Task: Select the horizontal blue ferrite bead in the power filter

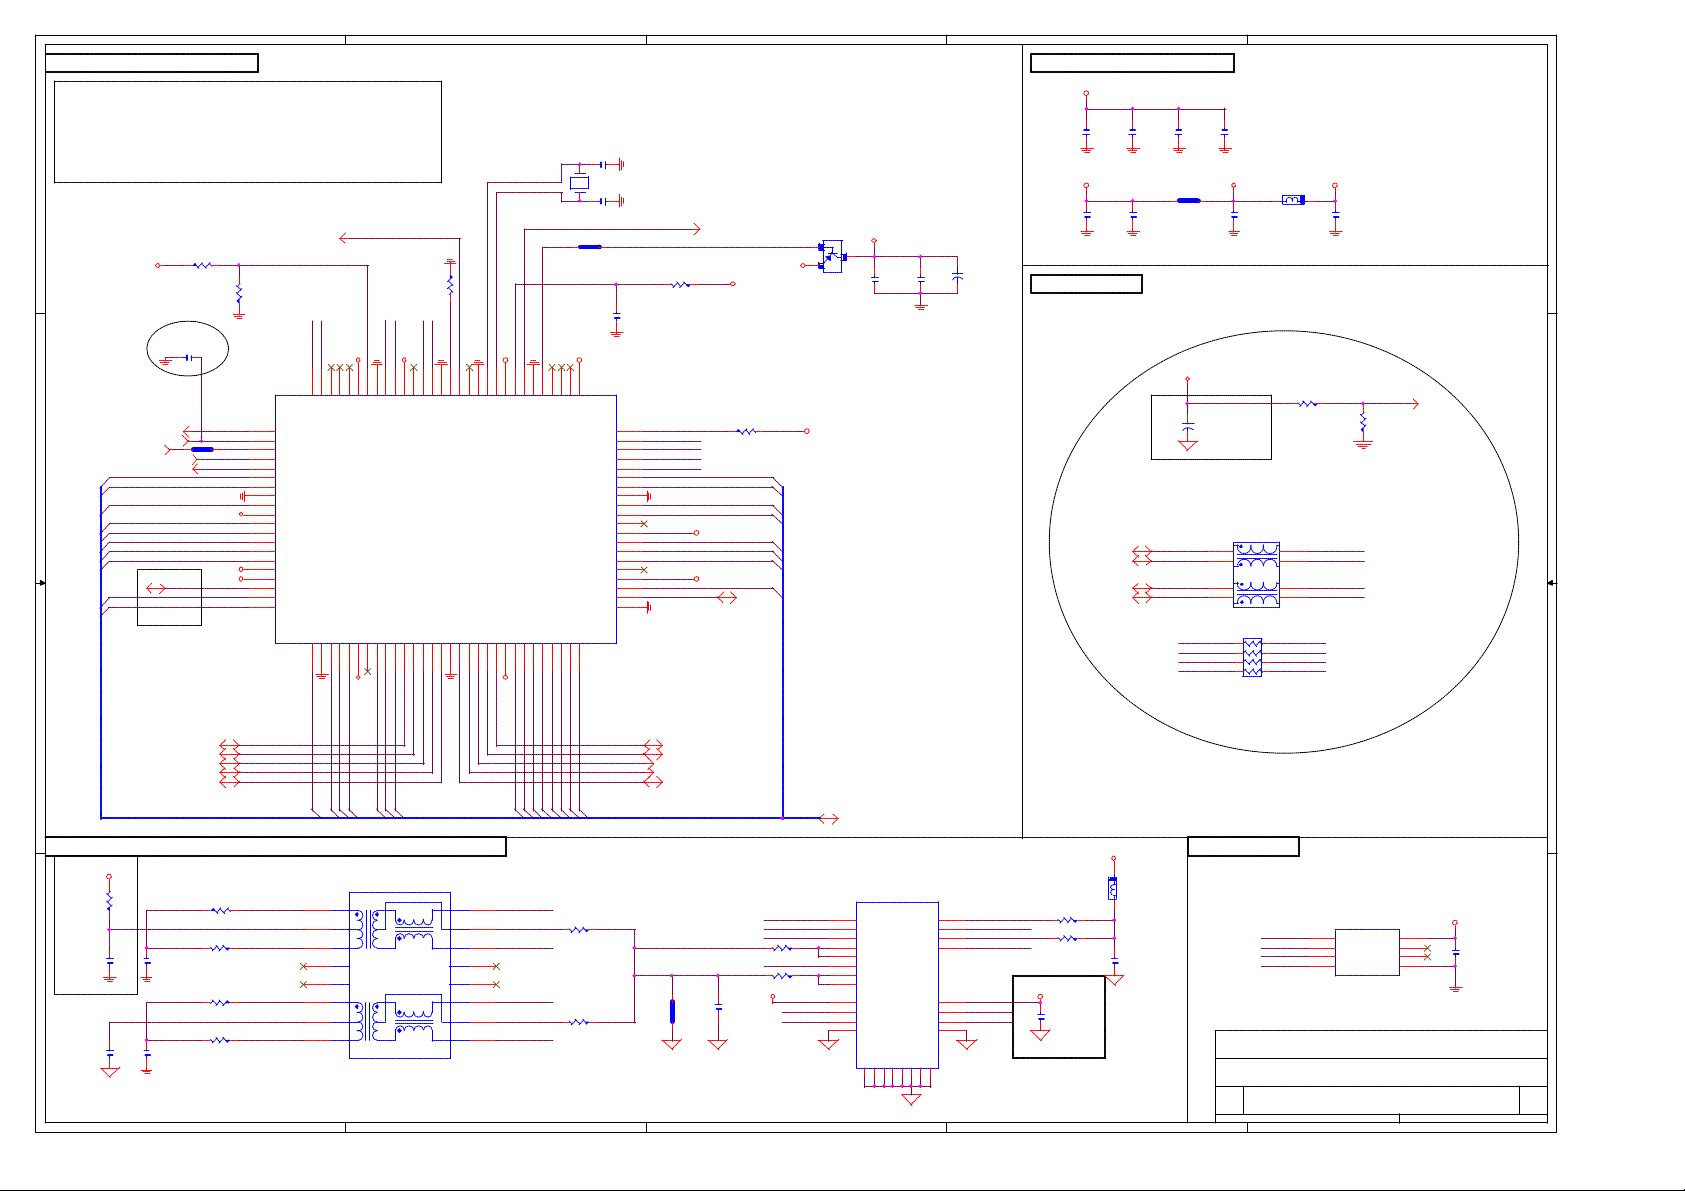Action: (x=1189, y=201)
